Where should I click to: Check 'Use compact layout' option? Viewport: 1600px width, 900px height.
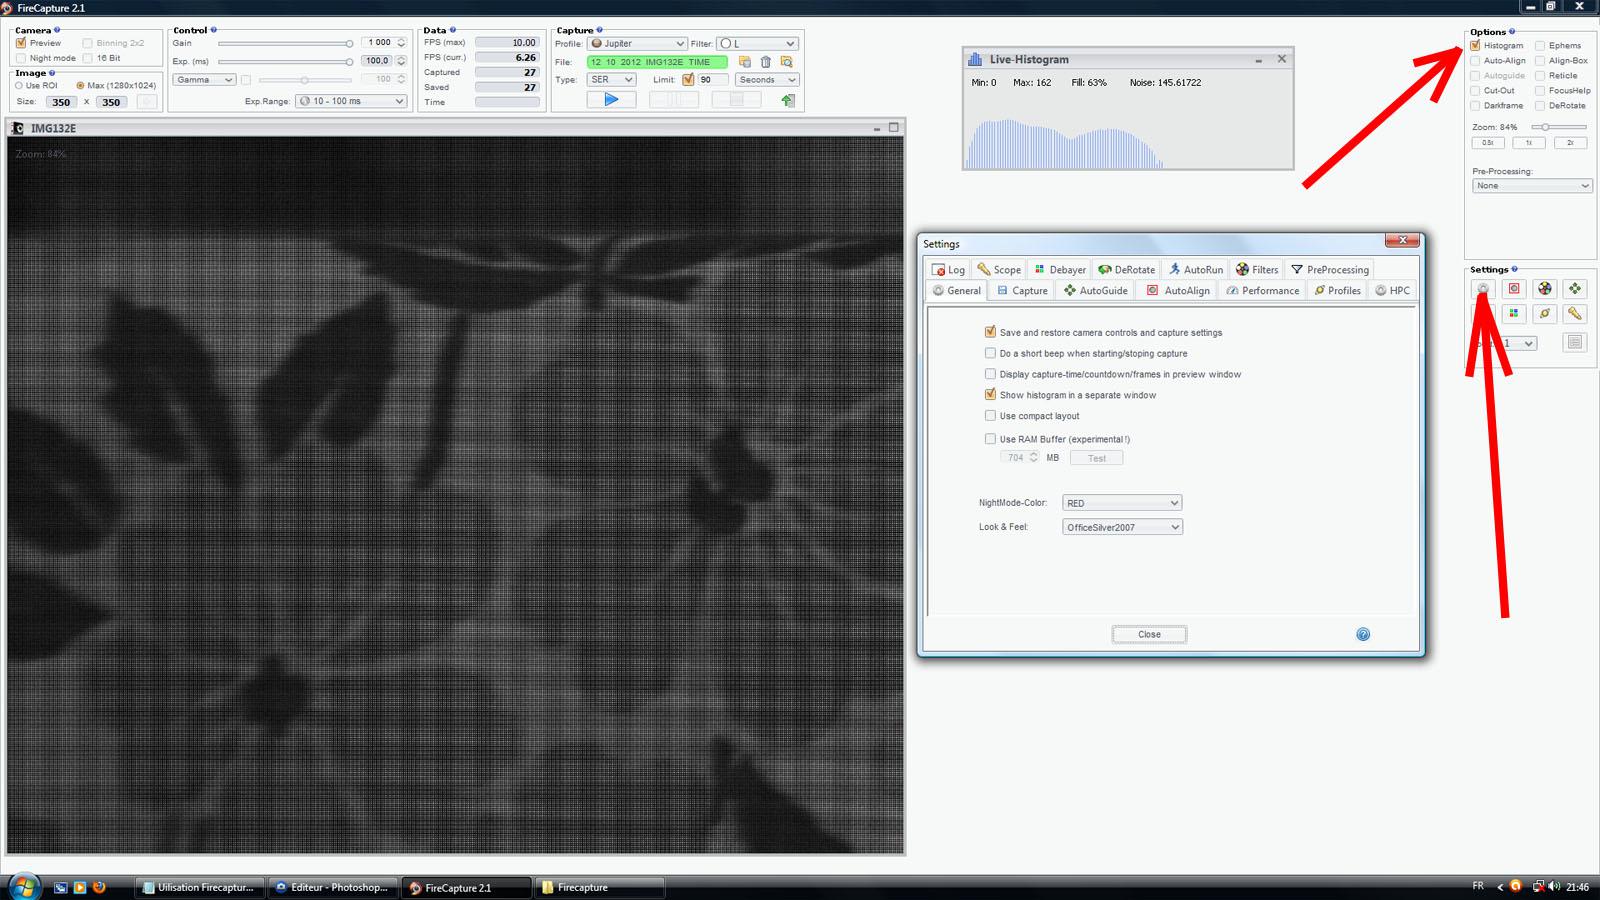(x=990, y=416)
